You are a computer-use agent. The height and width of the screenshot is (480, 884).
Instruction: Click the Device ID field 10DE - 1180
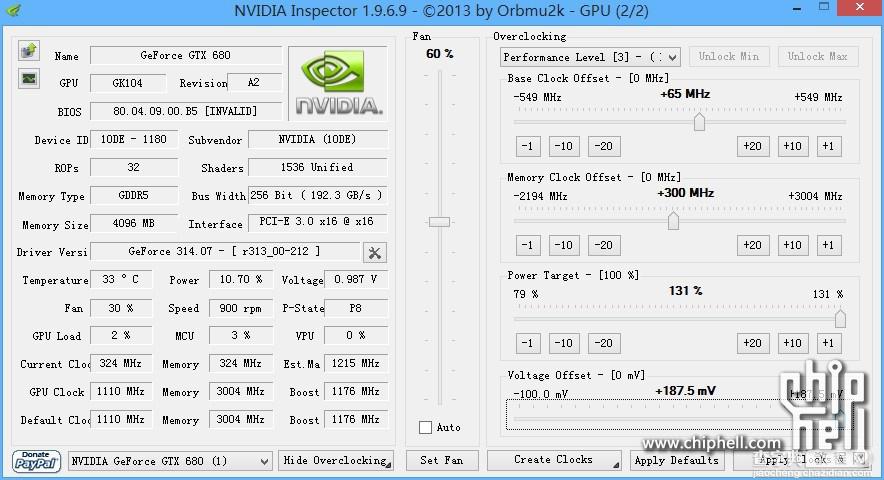134,139
